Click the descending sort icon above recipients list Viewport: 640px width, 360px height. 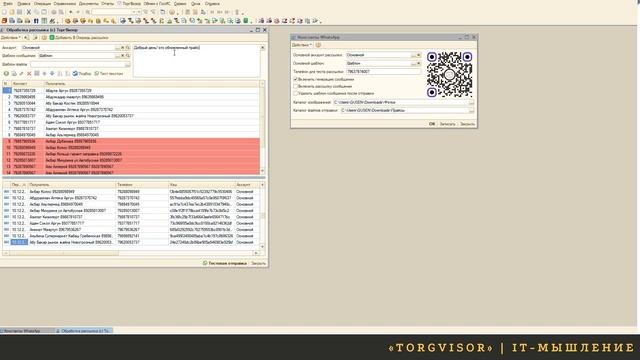tap(67, 73)
